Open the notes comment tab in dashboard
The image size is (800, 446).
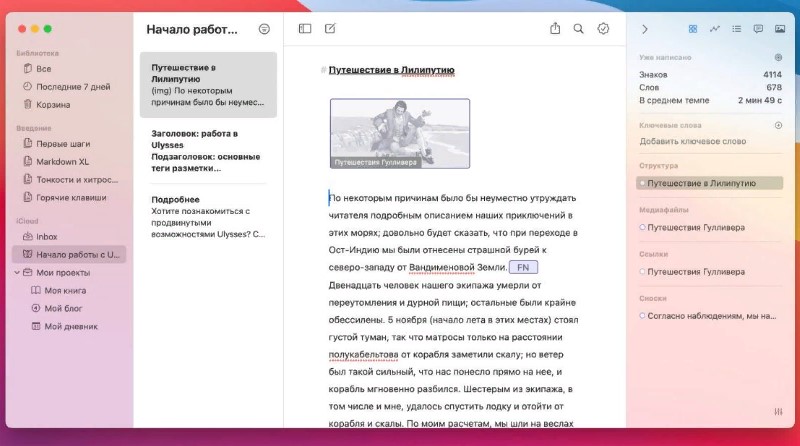tap(758, 29)
